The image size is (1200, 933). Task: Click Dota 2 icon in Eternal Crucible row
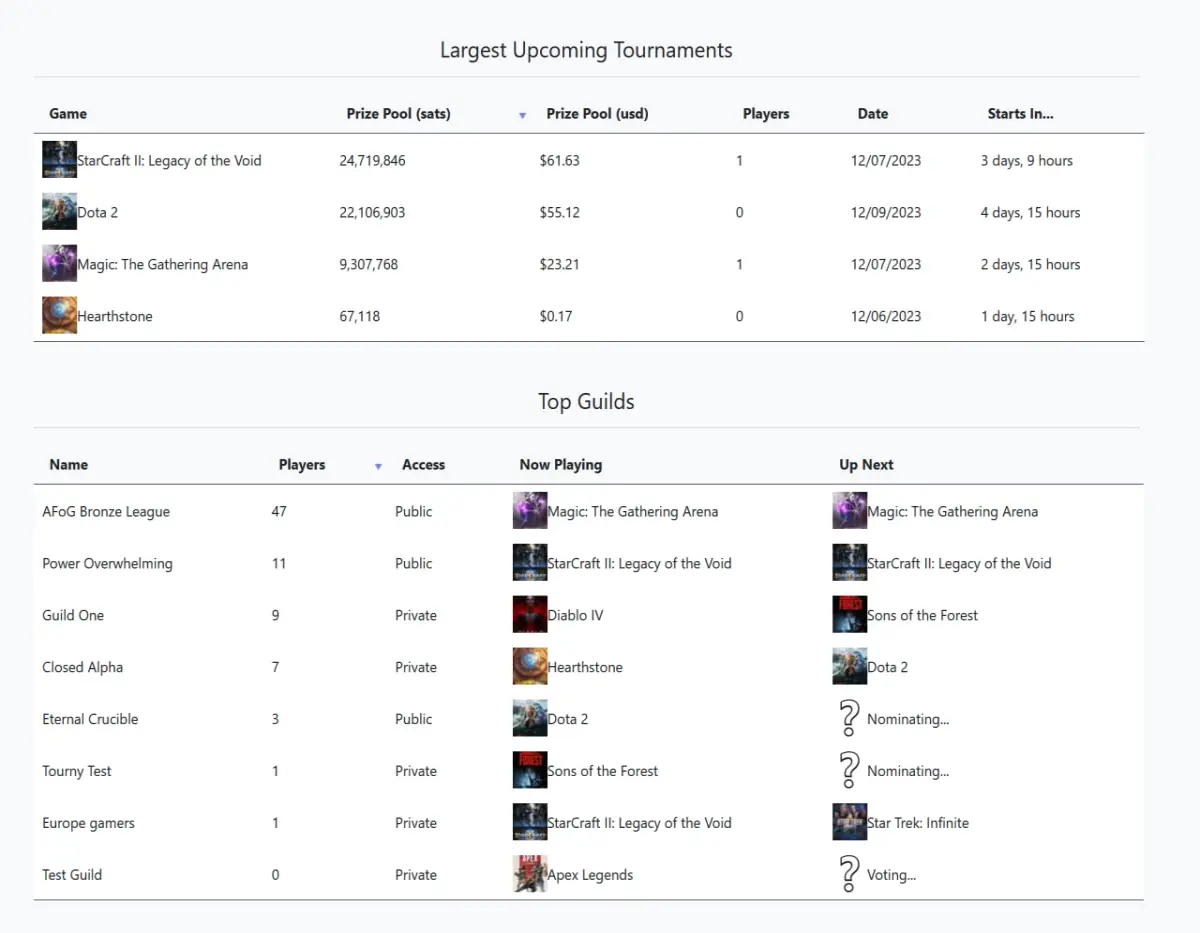pos(529,719)
